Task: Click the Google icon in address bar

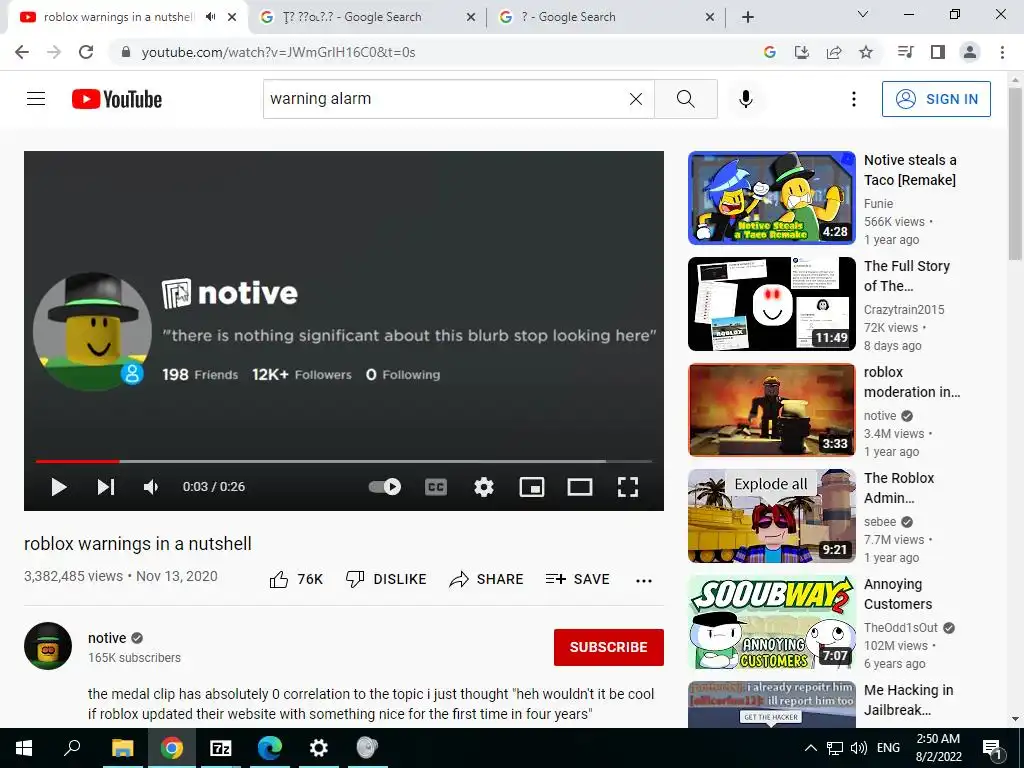Action: [x=769, y=52]
